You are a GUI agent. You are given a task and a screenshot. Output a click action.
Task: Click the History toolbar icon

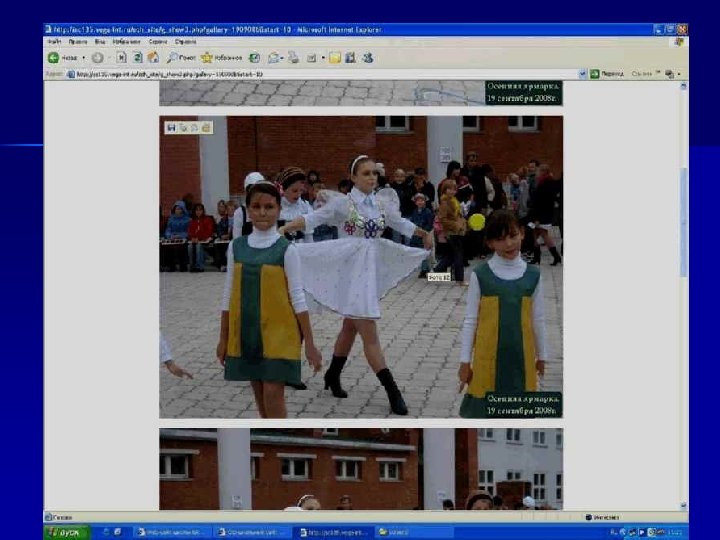(254, 58)
